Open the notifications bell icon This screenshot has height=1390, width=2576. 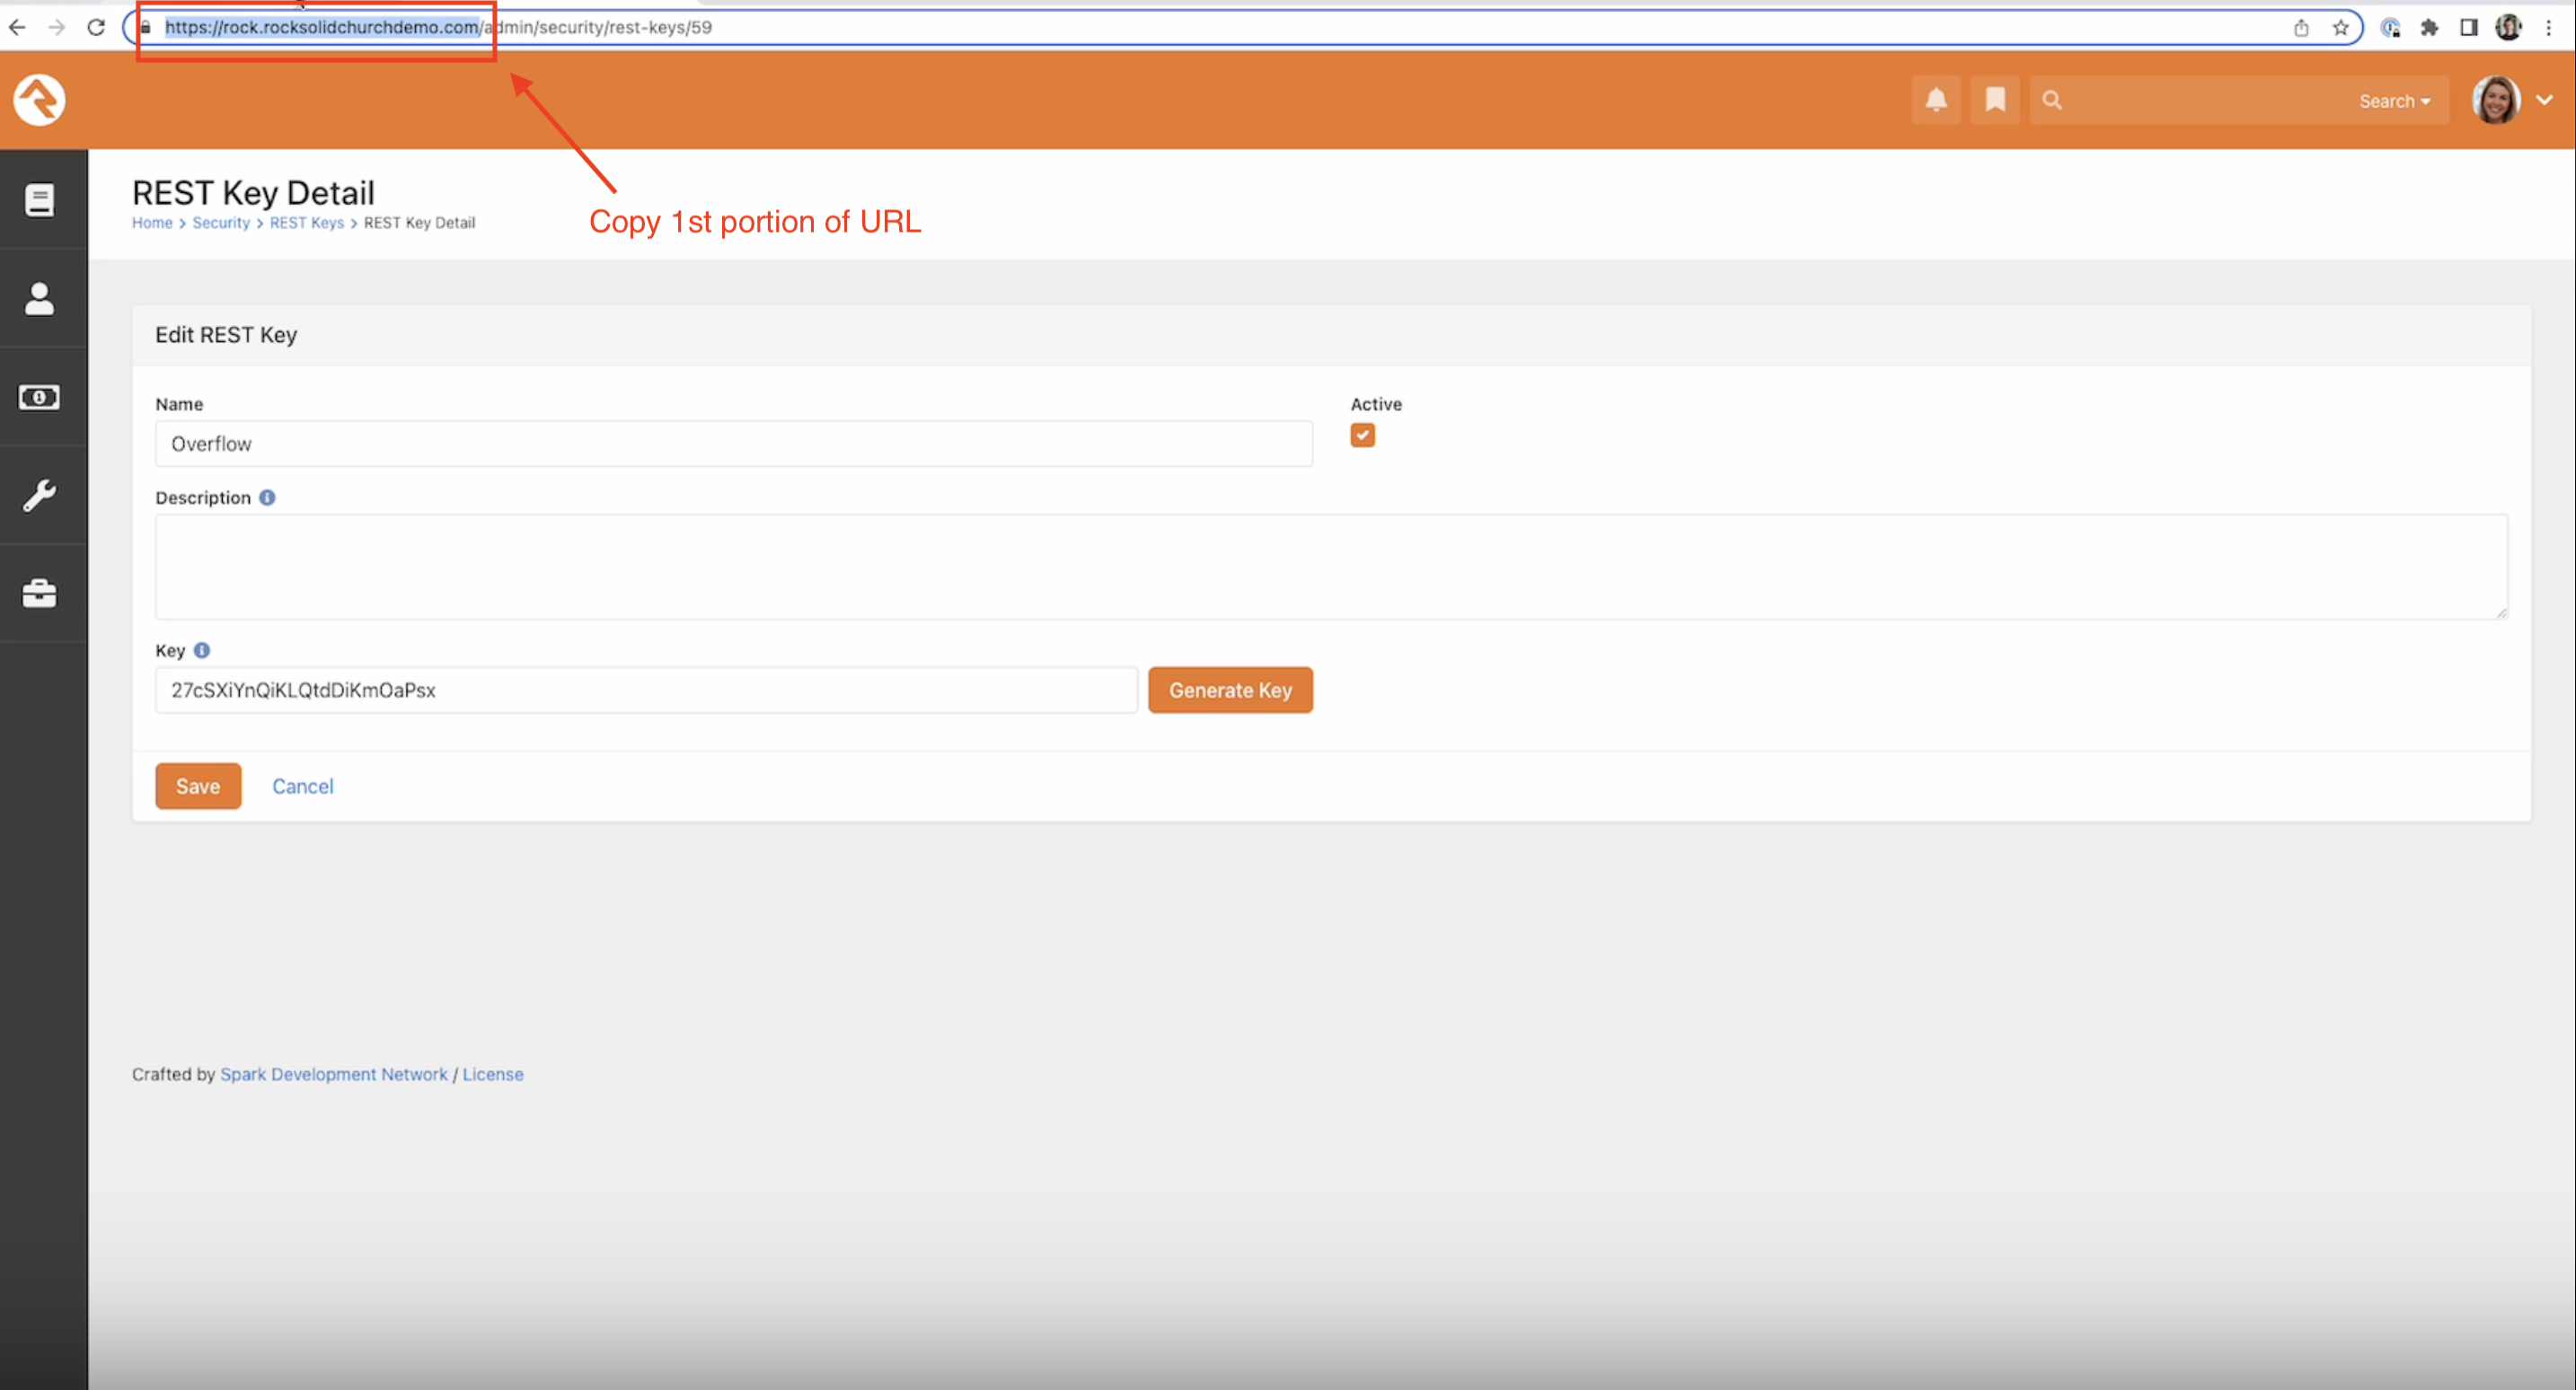pyautogui.click(x=1936, y=100)
